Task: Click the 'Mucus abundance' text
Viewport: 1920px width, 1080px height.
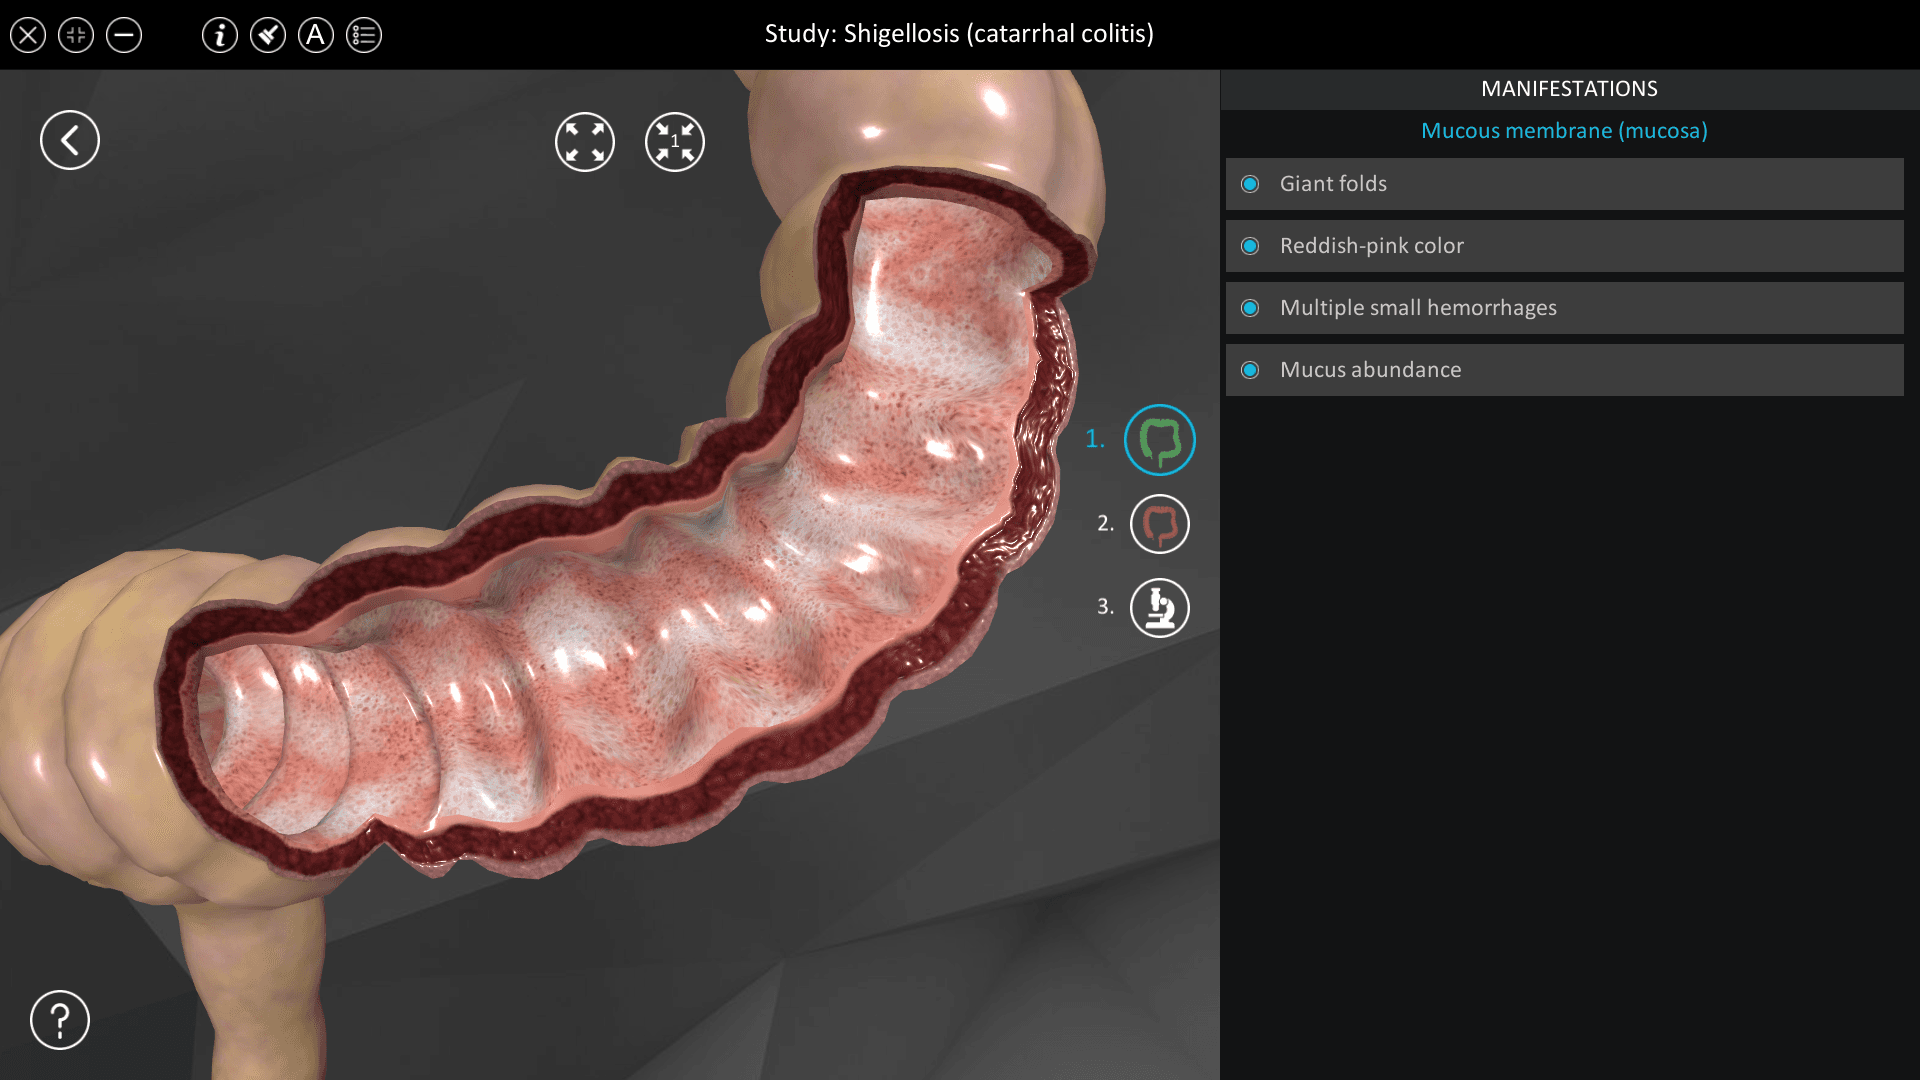Action: [x=1370, y=370]
